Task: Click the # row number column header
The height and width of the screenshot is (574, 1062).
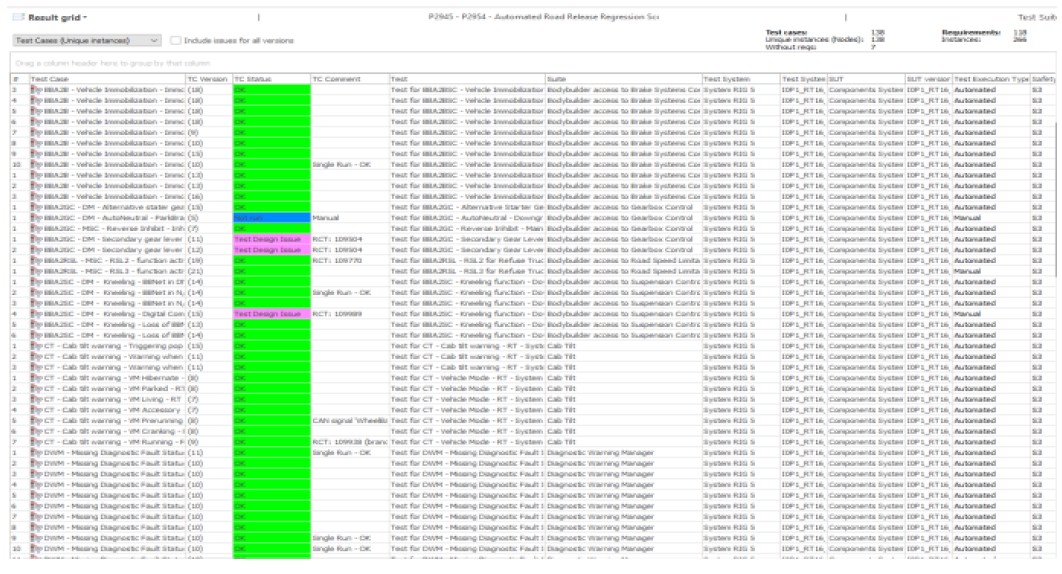Action: tap(20, 79)
